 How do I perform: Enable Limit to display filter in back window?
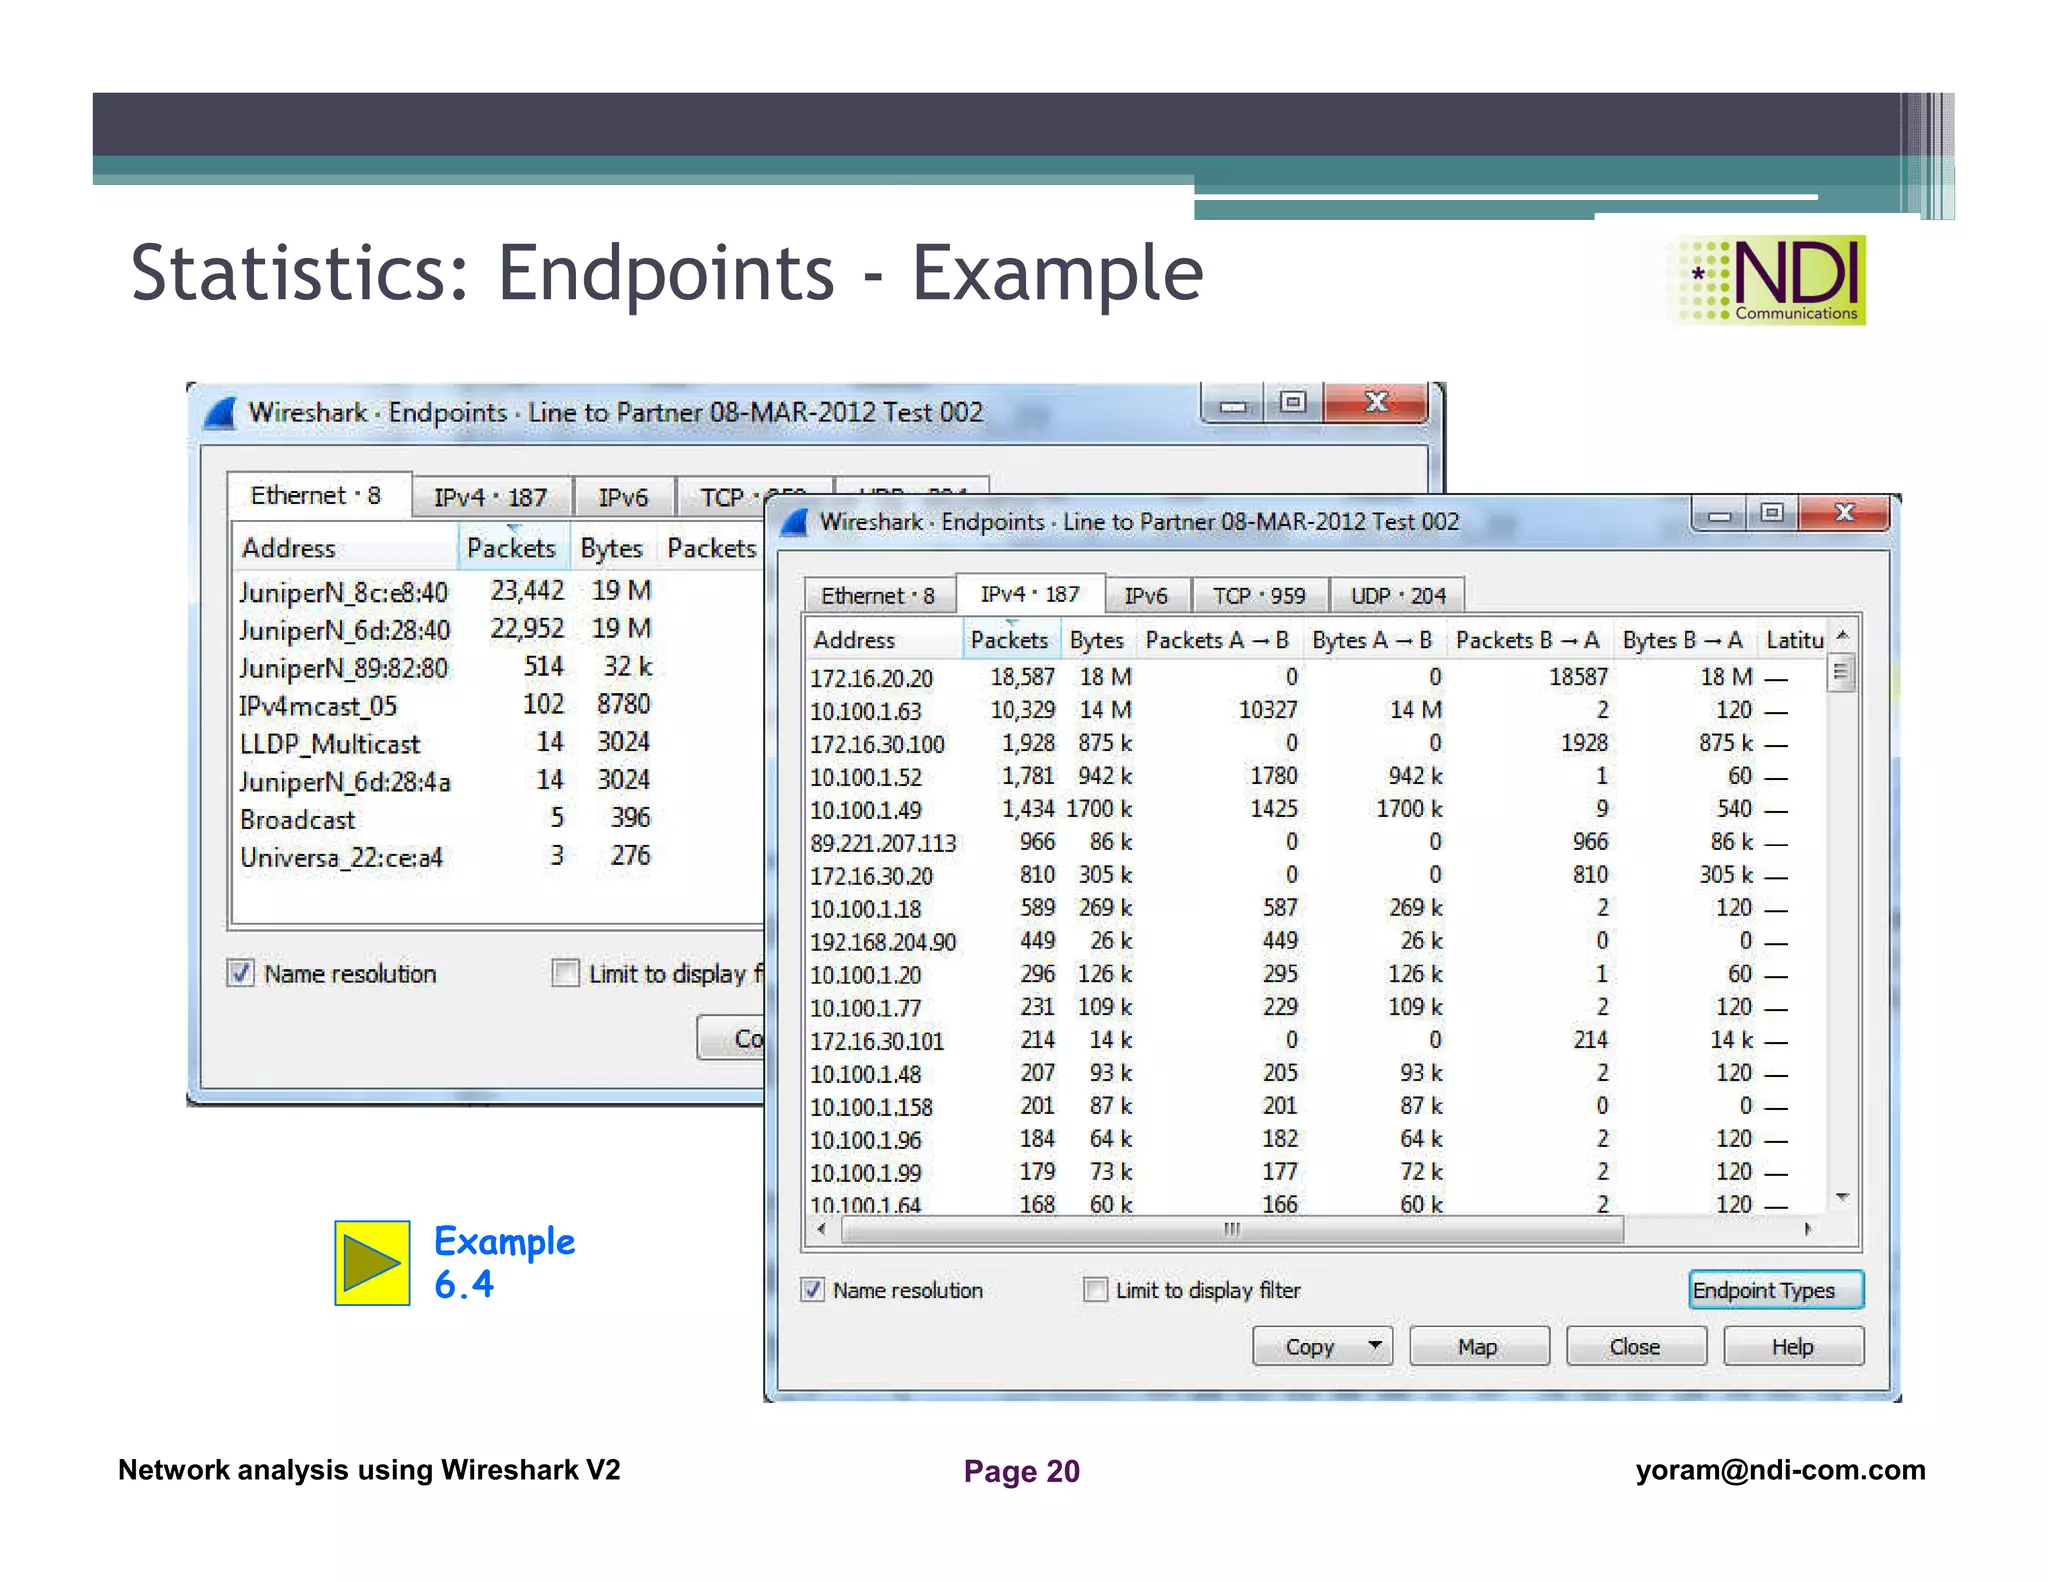point(565,973)
